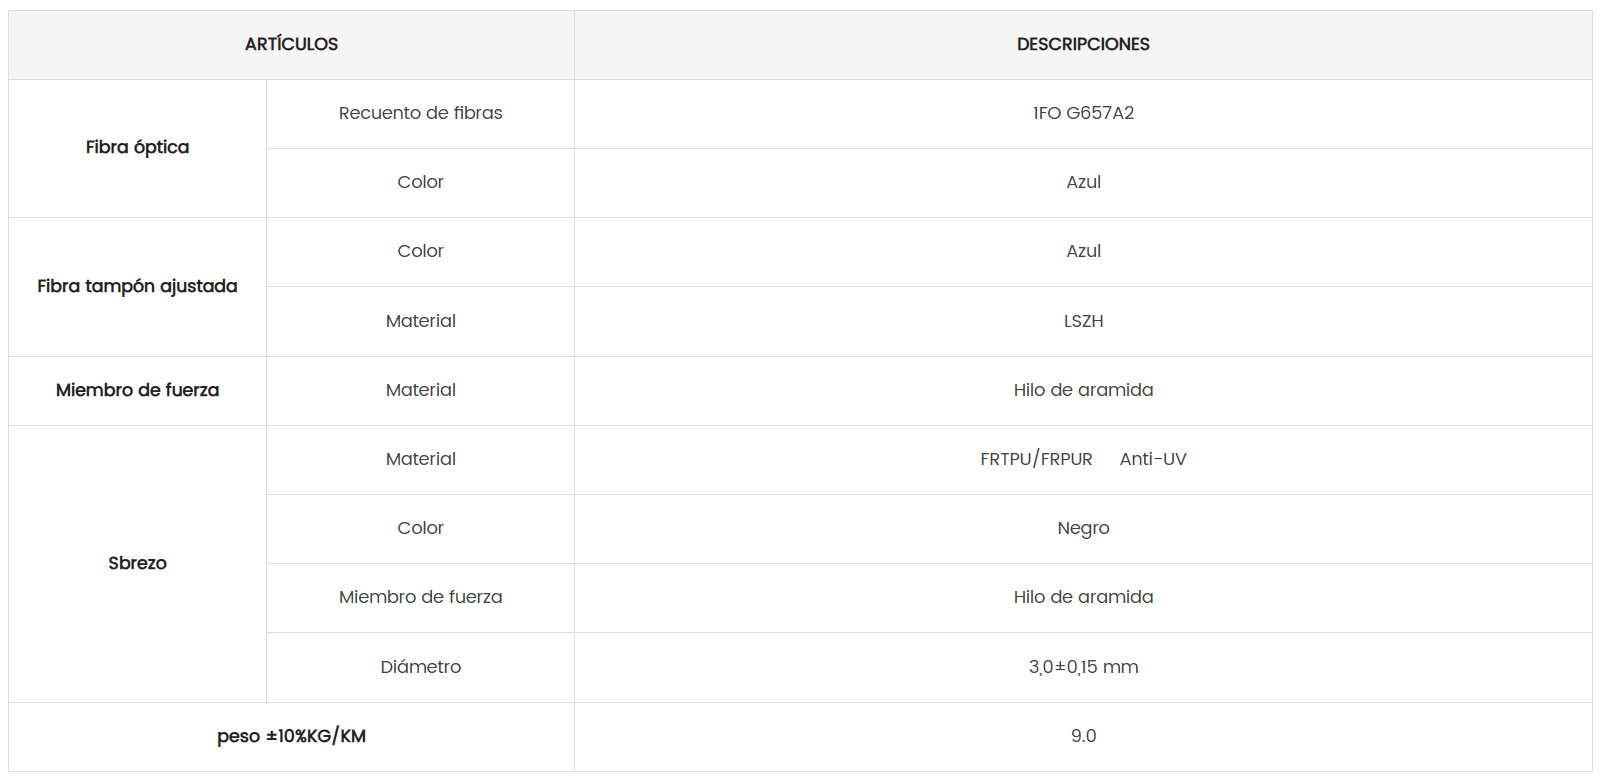
Task: Select the Fibra óptica row heading
Action: click(137, 147)
